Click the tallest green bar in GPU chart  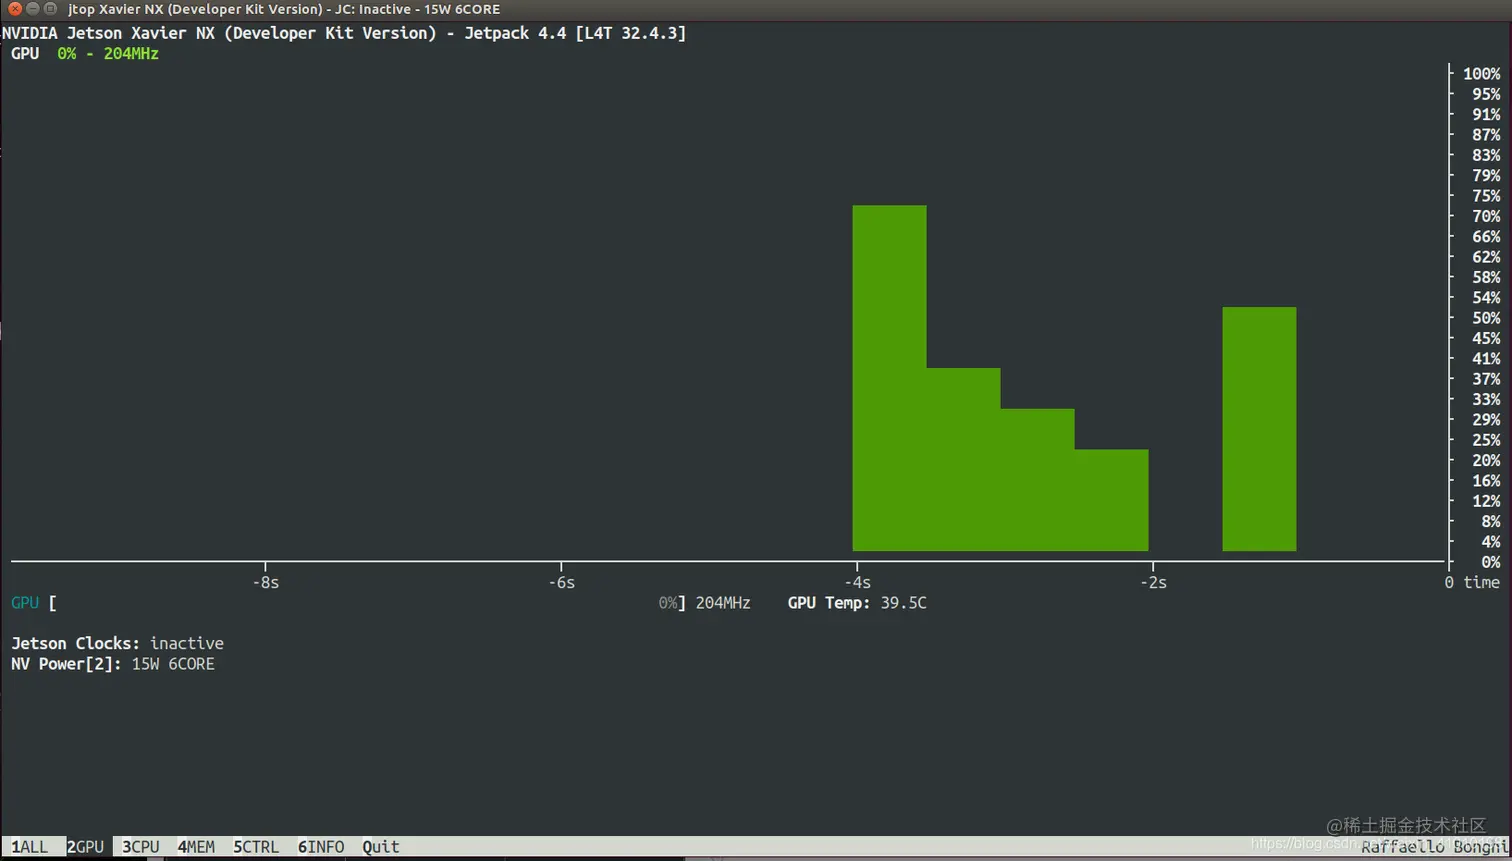(889, 378)
